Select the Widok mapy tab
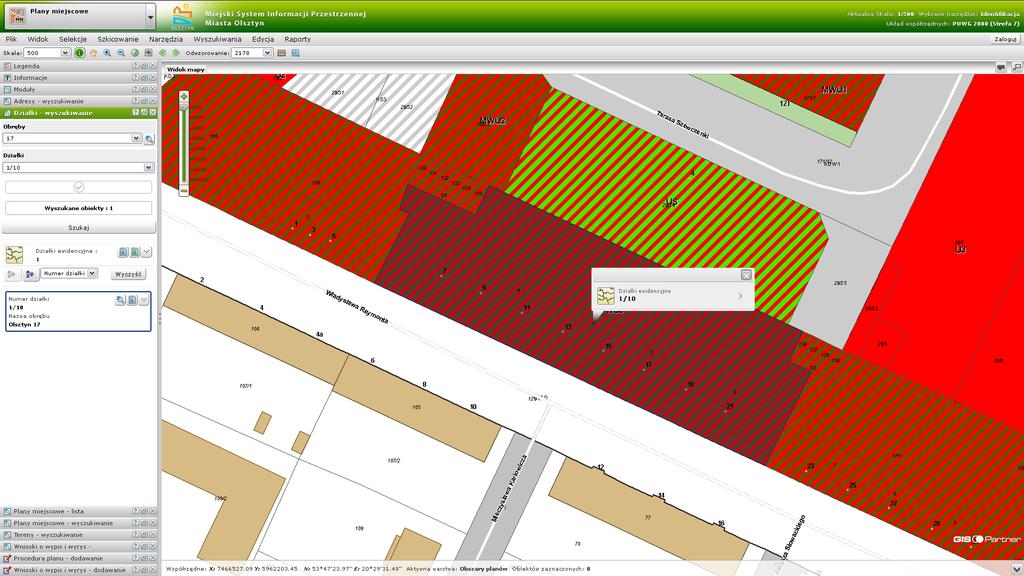Viewport: 1024px width, 576px height. coord(185,69)
